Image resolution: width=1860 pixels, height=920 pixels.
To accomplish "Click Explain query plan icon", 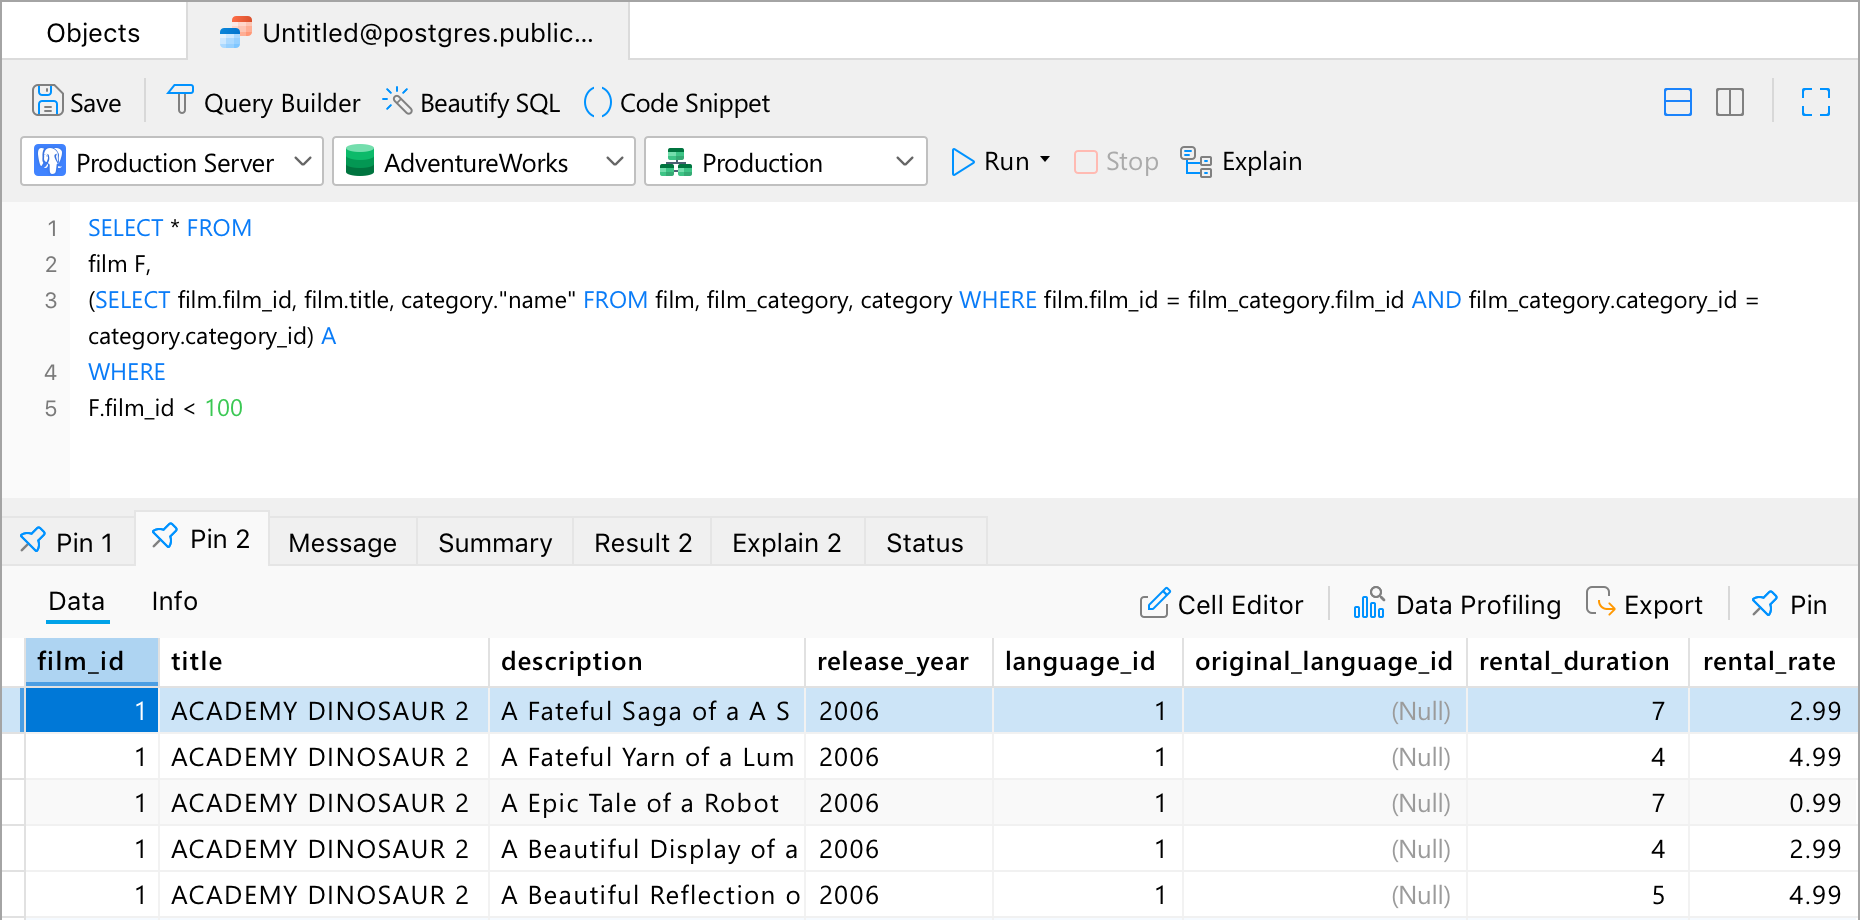I will point(1196,161).
